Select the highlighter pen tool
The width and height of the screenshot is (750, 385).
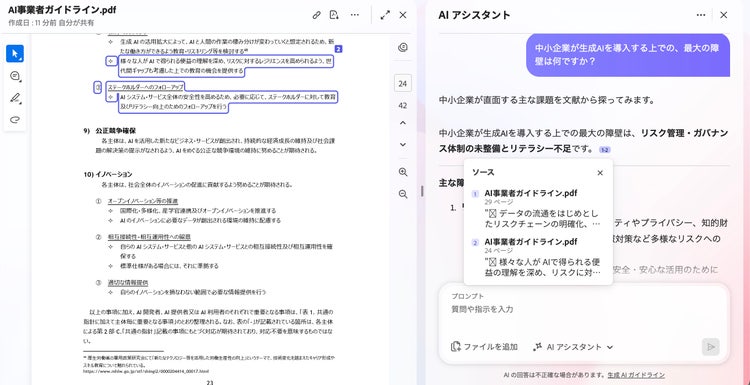[15, 98]
